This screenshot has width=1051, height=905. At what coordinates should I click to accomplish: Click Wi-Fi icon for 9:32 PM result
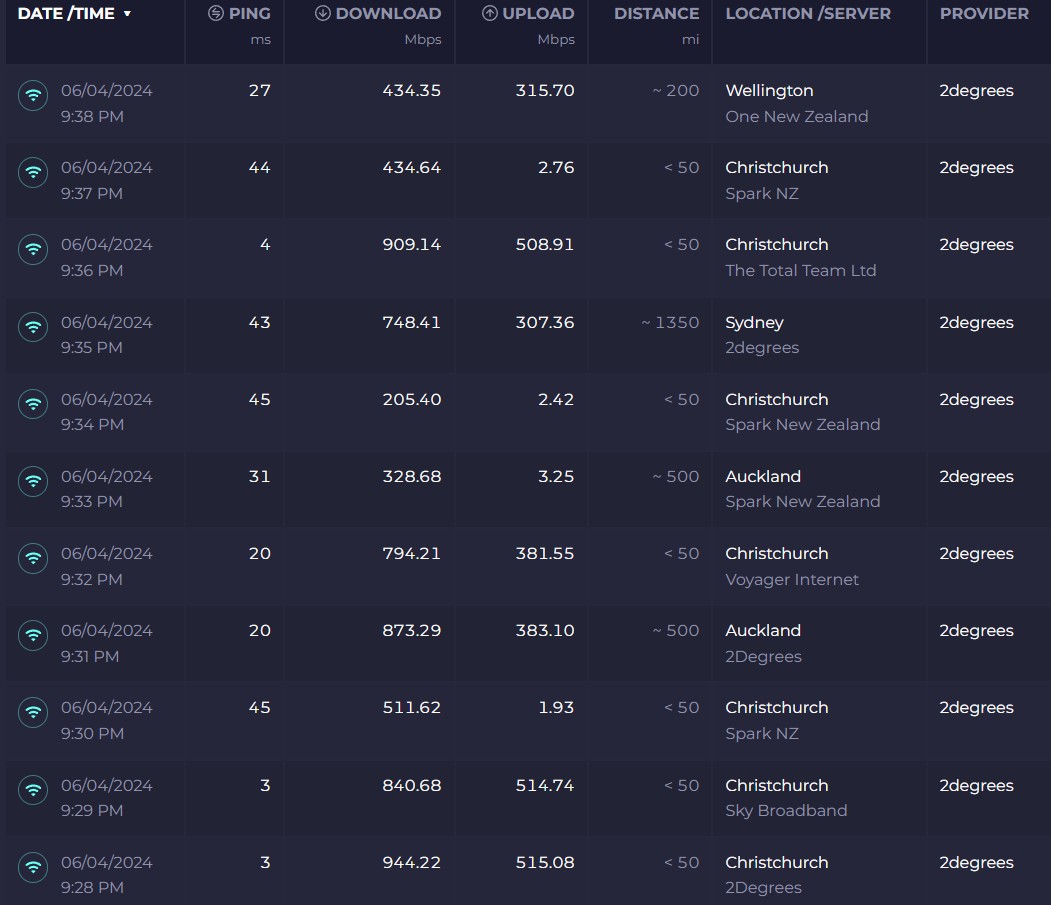33,558
